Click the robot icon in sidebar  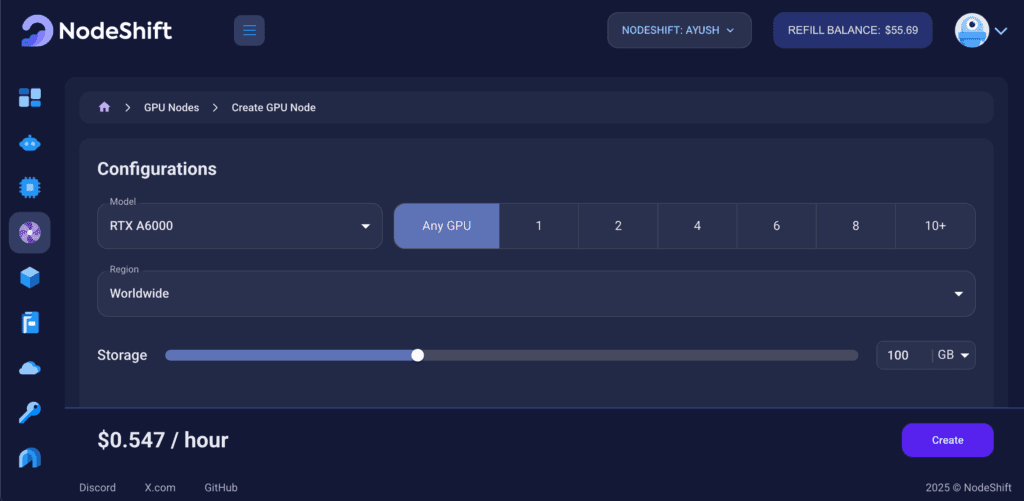[30, 143]
